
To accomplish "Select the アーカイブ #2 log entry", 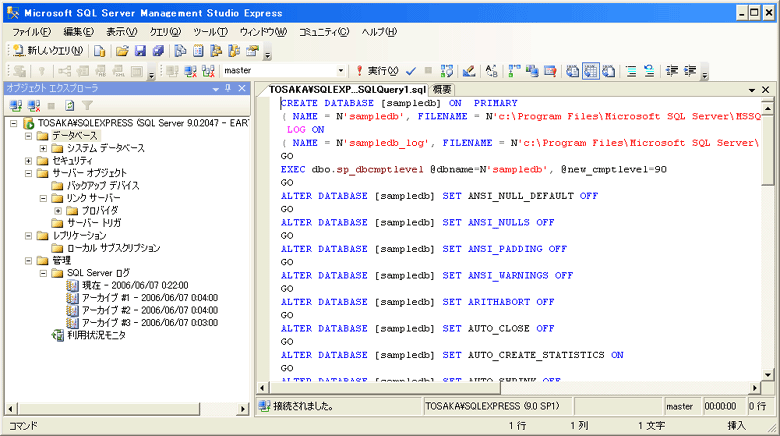I will click(150, 310).
